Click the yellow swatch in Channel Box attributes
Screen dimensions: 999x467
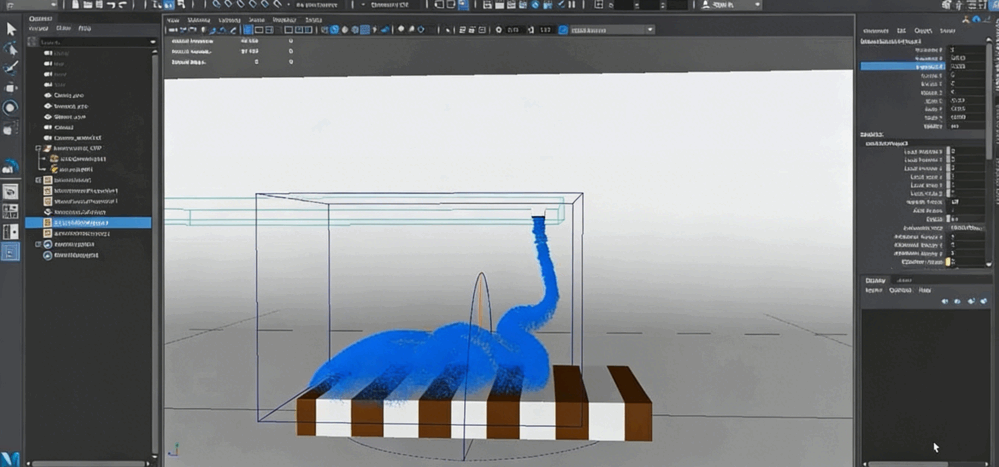coord(949,262)
